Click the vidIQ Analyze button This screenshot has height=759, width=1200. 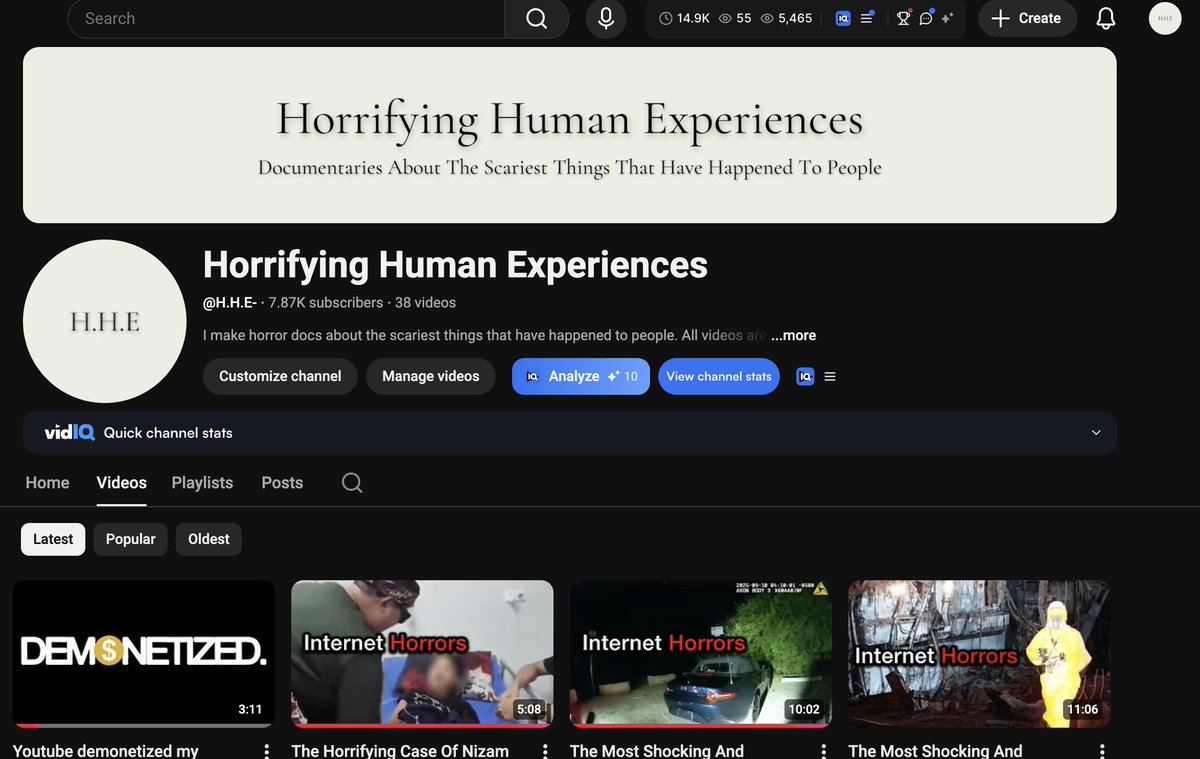(581, 376)
